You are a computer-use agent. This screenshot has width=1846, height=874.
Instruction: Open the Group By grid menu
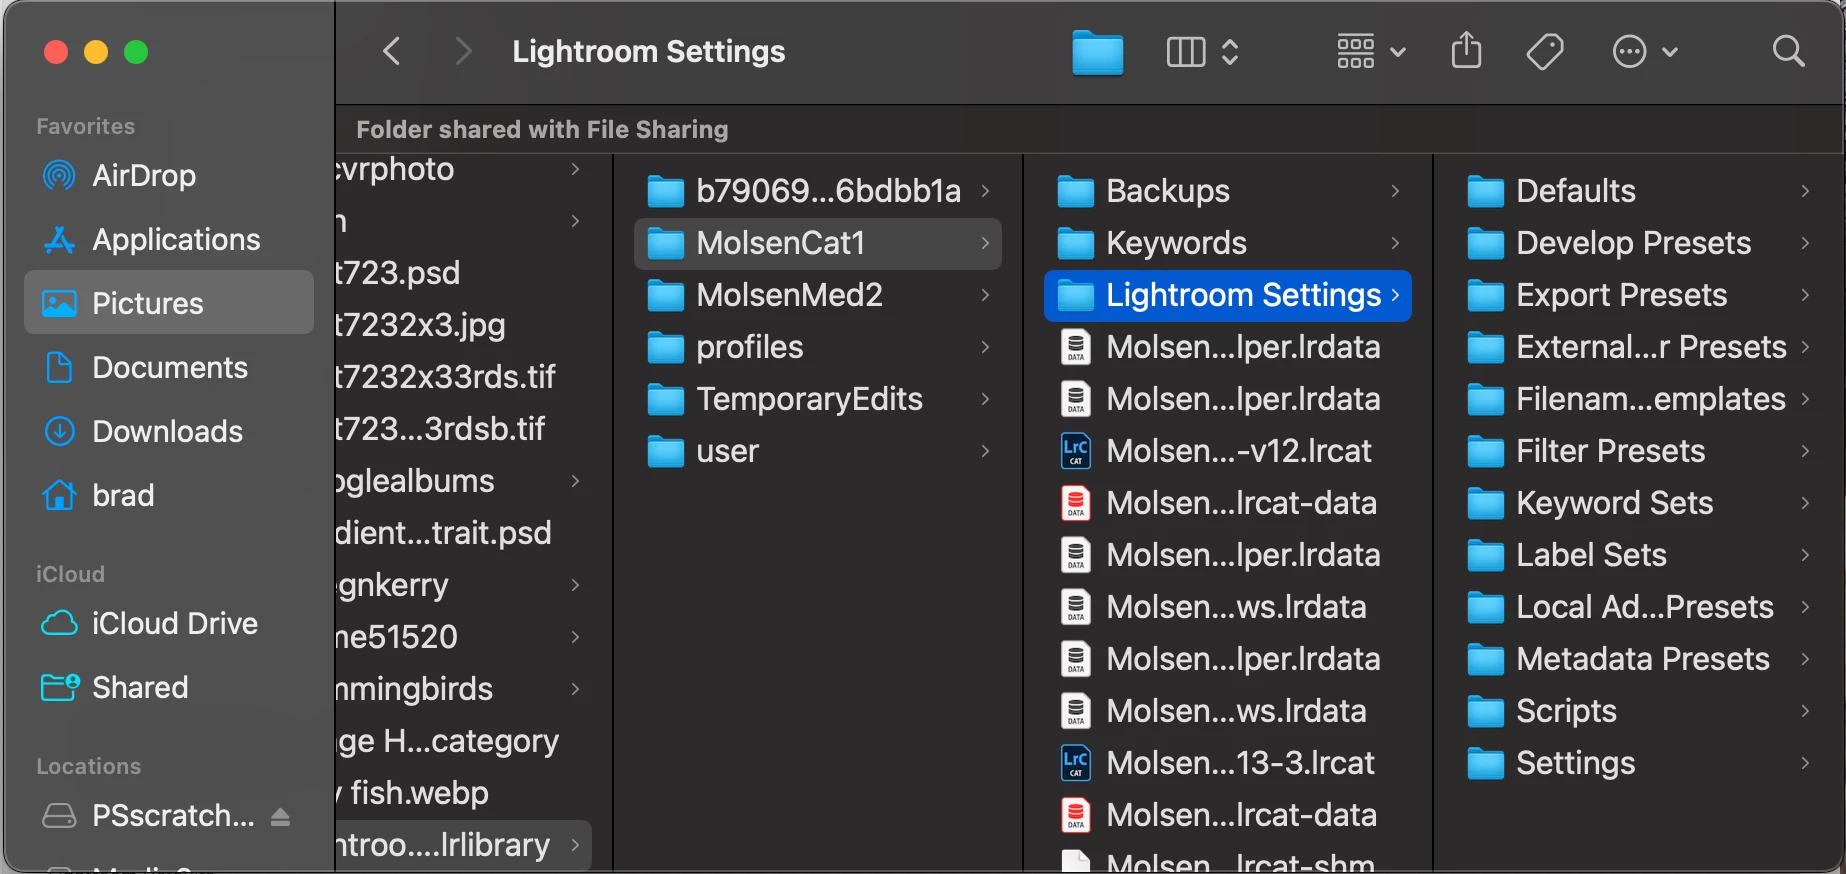(x=1371, y=52)
